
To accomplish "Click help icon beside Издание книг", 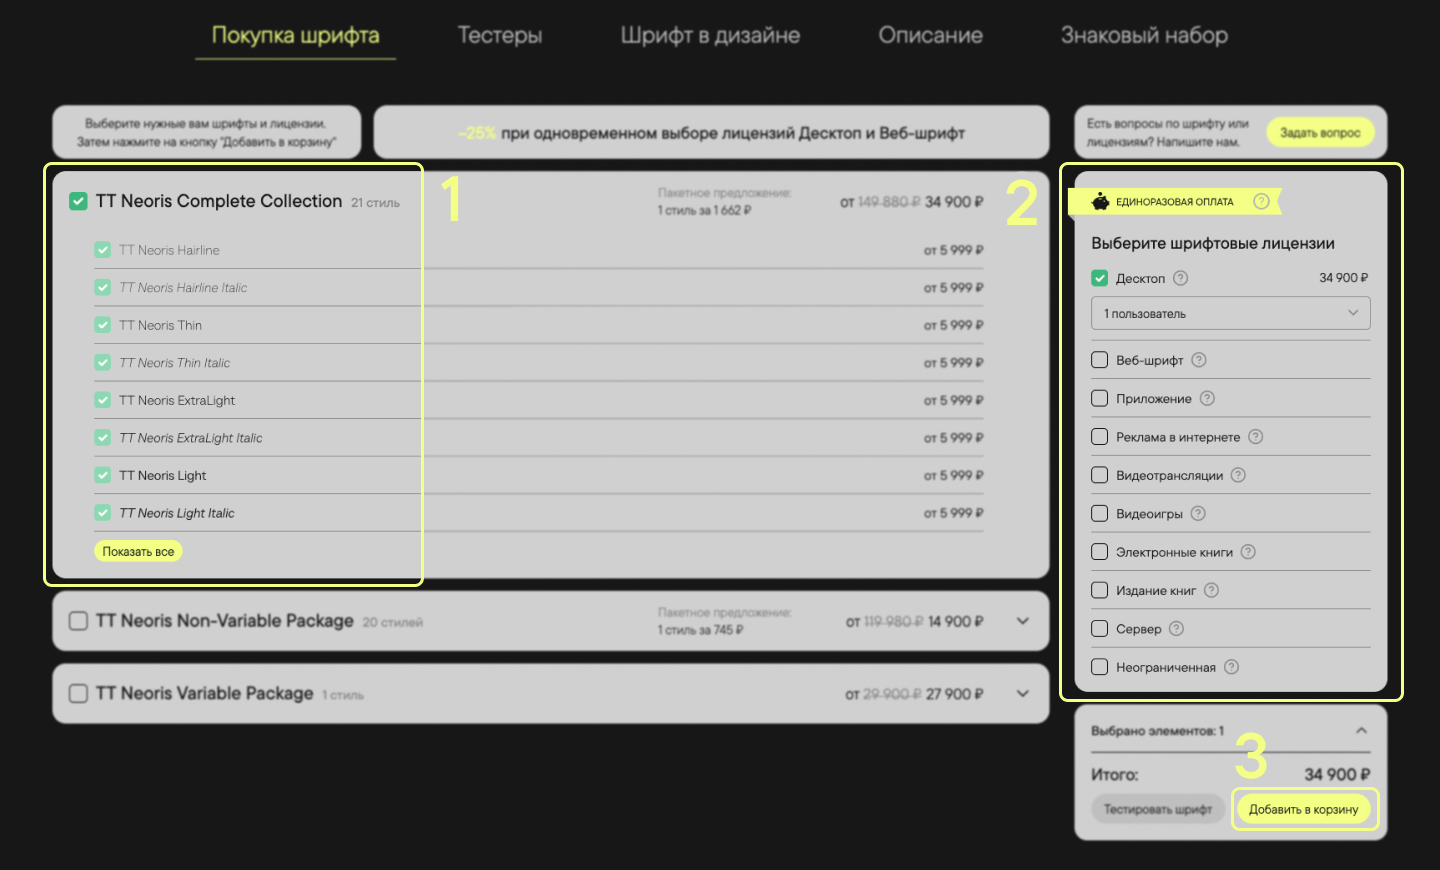I will tap(1211, 590).
